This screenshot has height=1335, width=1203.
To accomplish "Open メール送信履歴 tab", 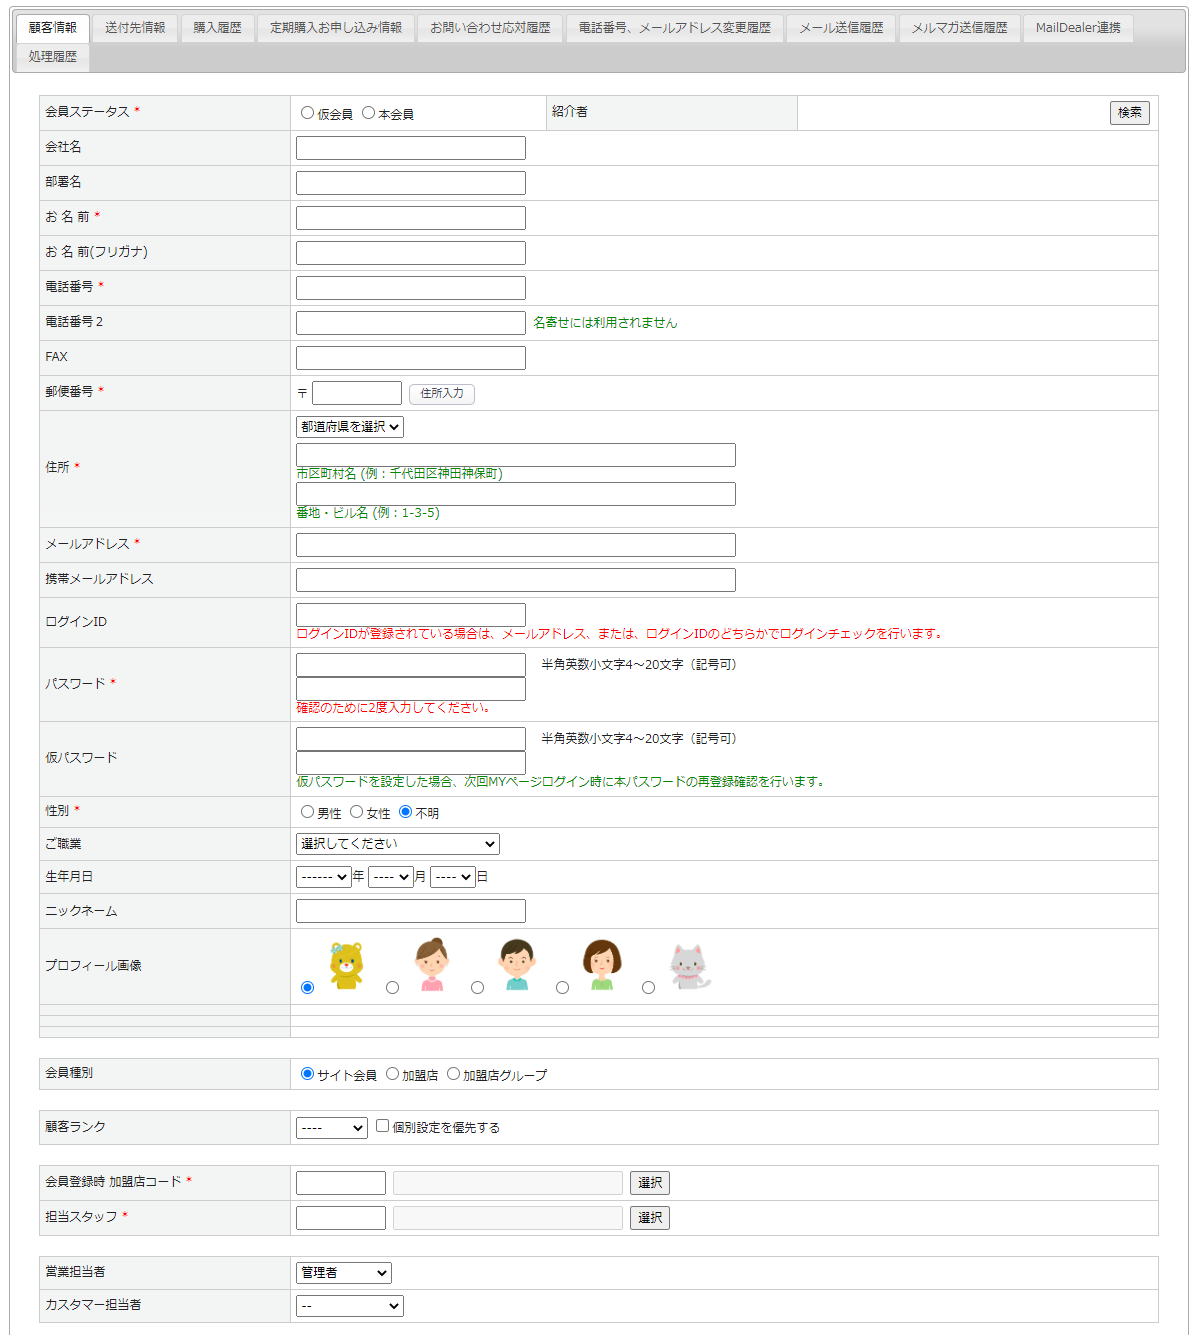I will [842, 28].
